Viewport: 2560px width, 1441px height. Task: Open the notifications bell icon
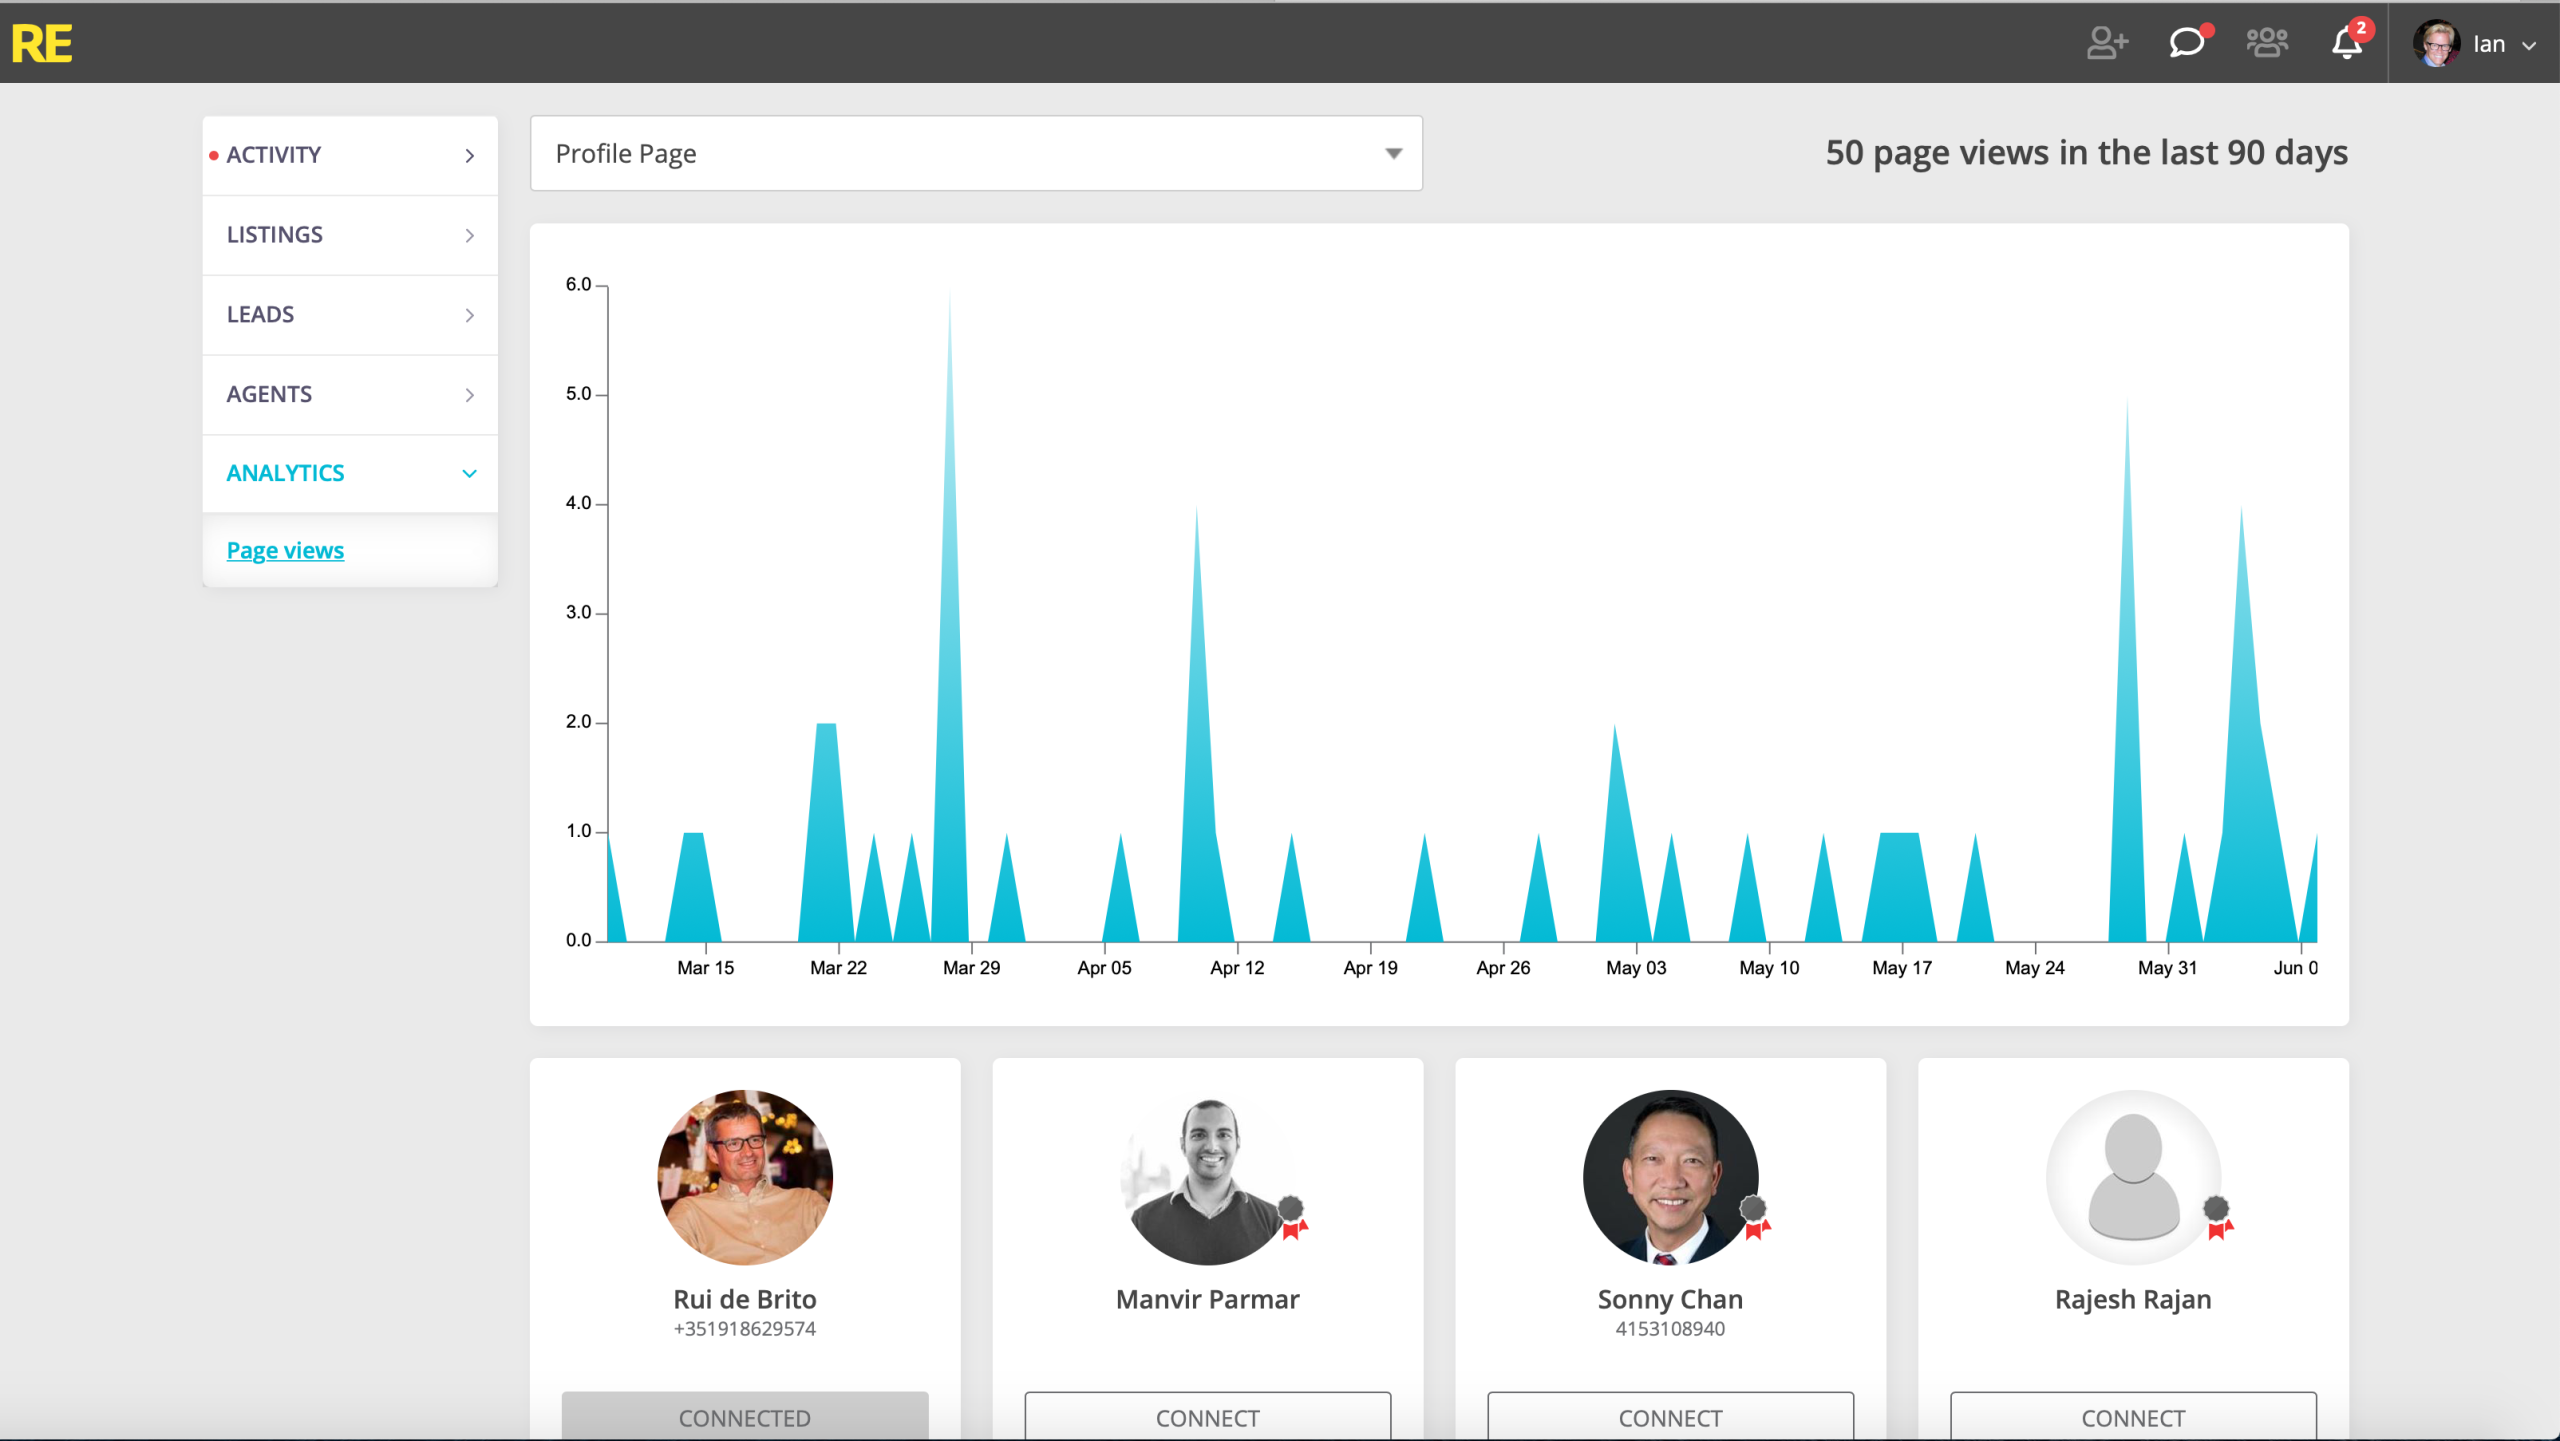pyautogui.click(x=2347, y=43)
